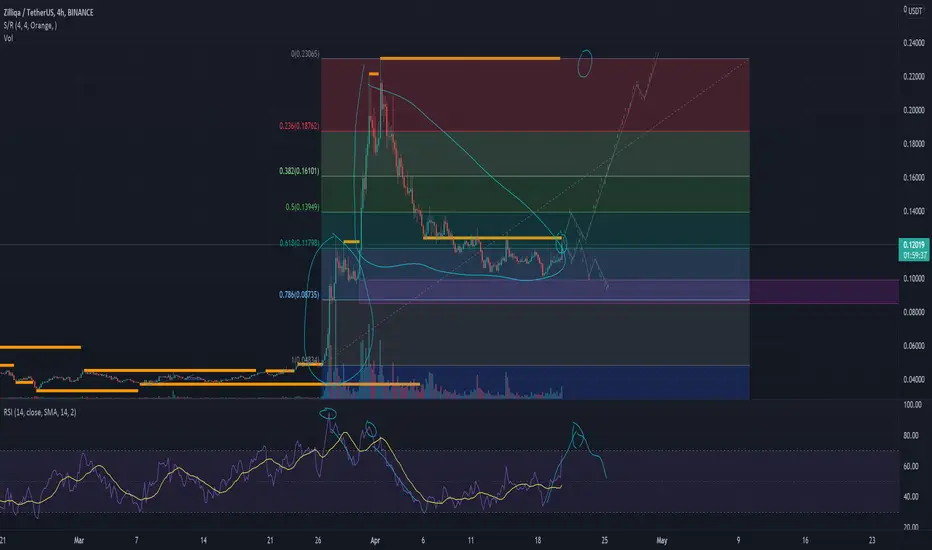The image size is (932, 550).
Task: Click 0.16000 on the price axis
Action: [x=914, y=178]
